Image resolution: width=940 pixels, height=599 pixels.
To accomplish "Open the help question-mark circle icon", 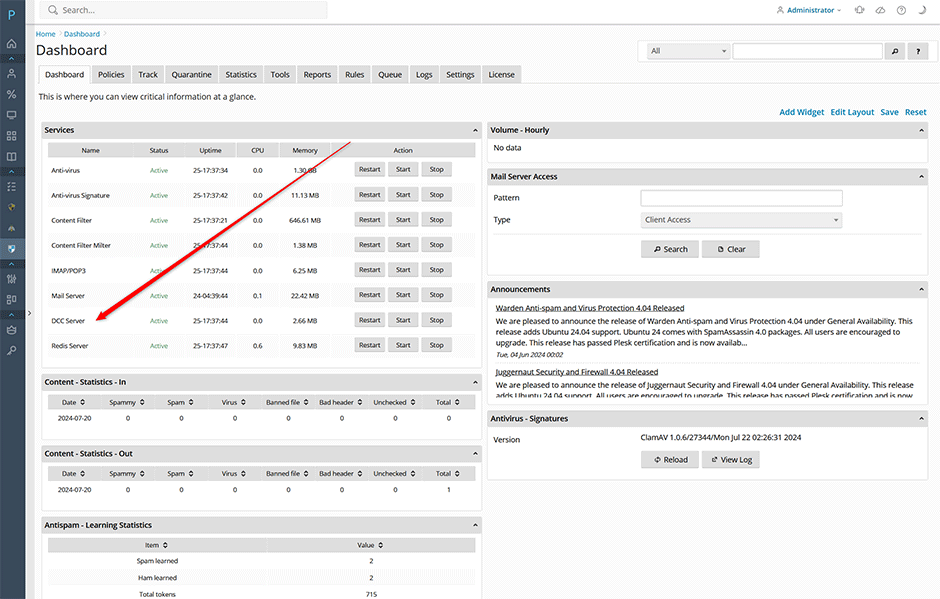I will [901, 10].
